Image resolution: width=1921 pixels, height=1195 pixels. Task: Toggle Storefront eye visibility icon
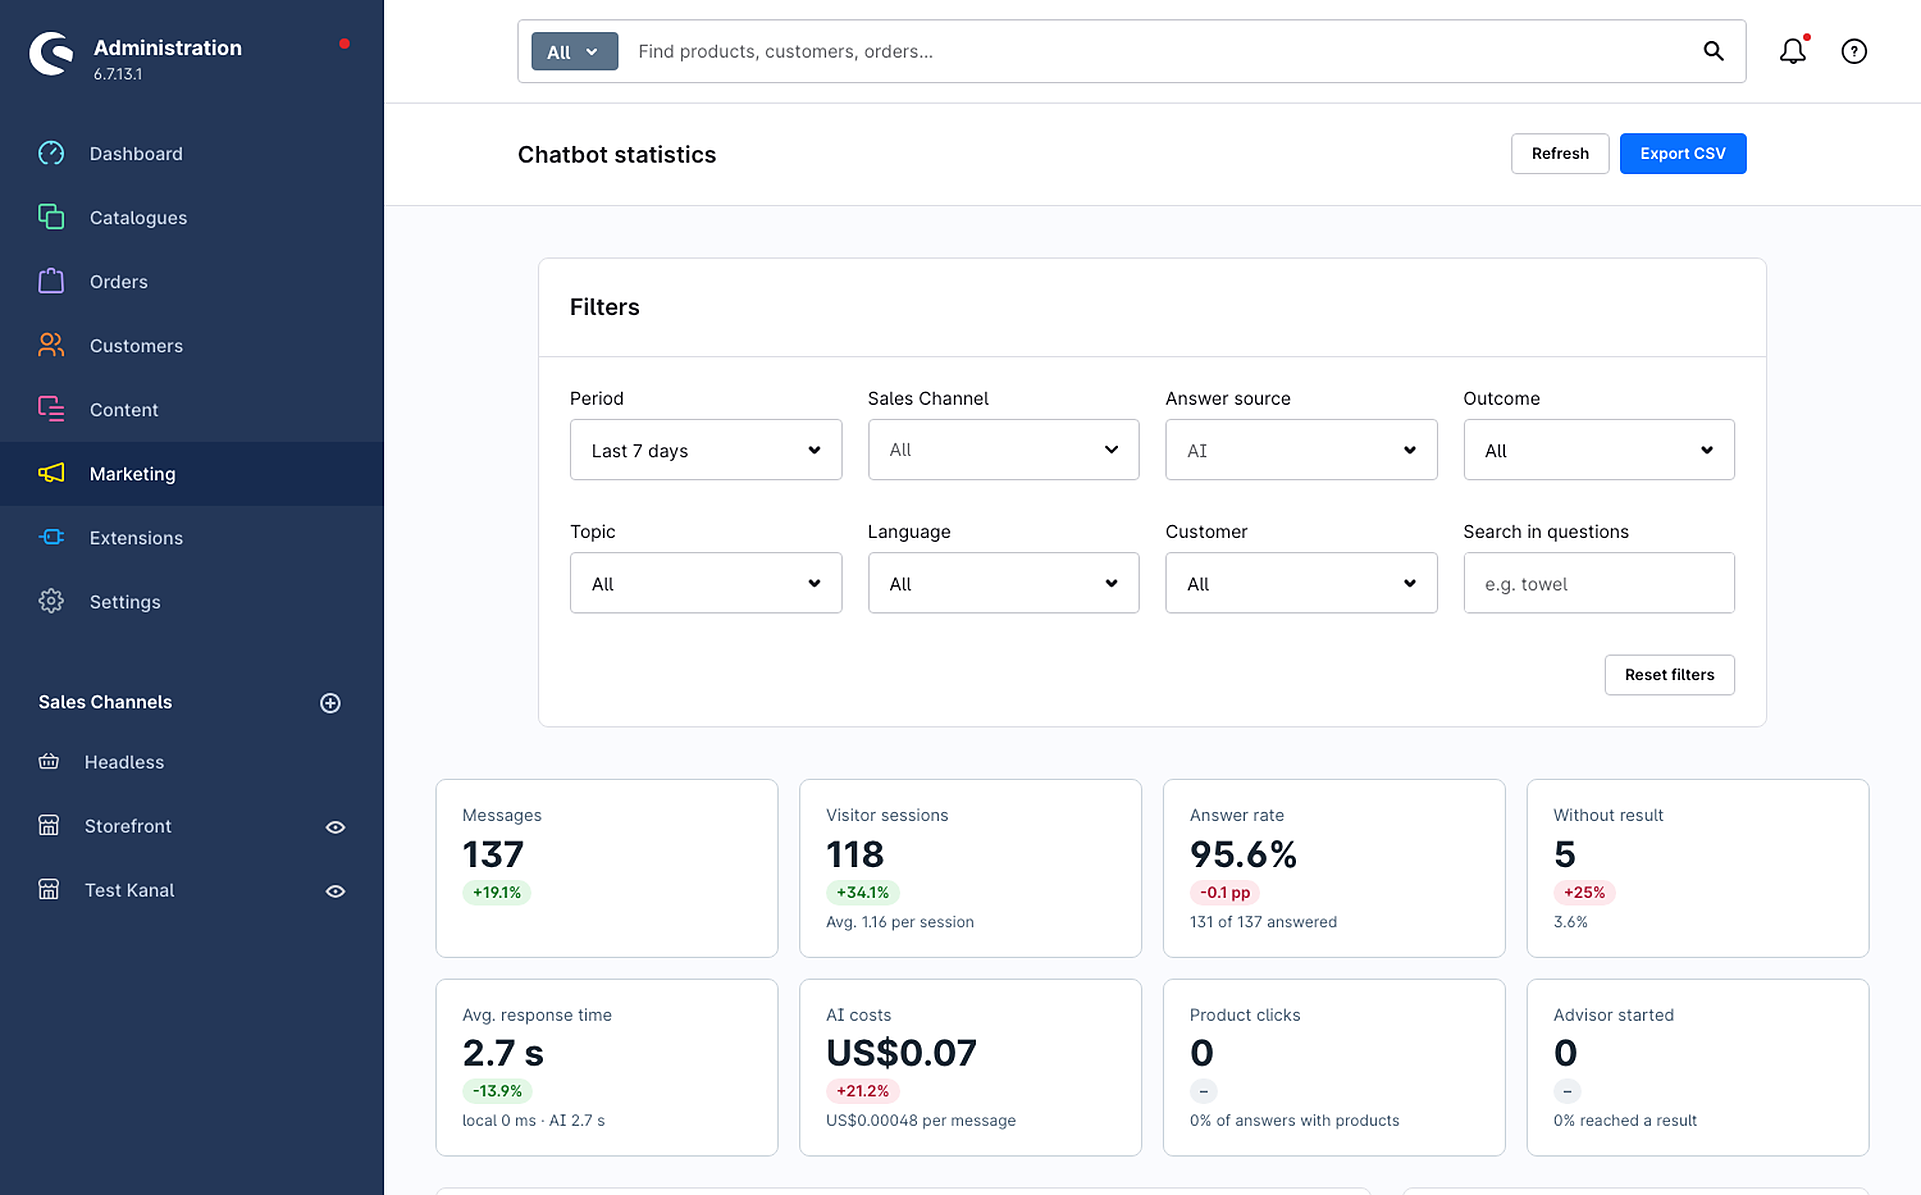[x=336, y=827]
